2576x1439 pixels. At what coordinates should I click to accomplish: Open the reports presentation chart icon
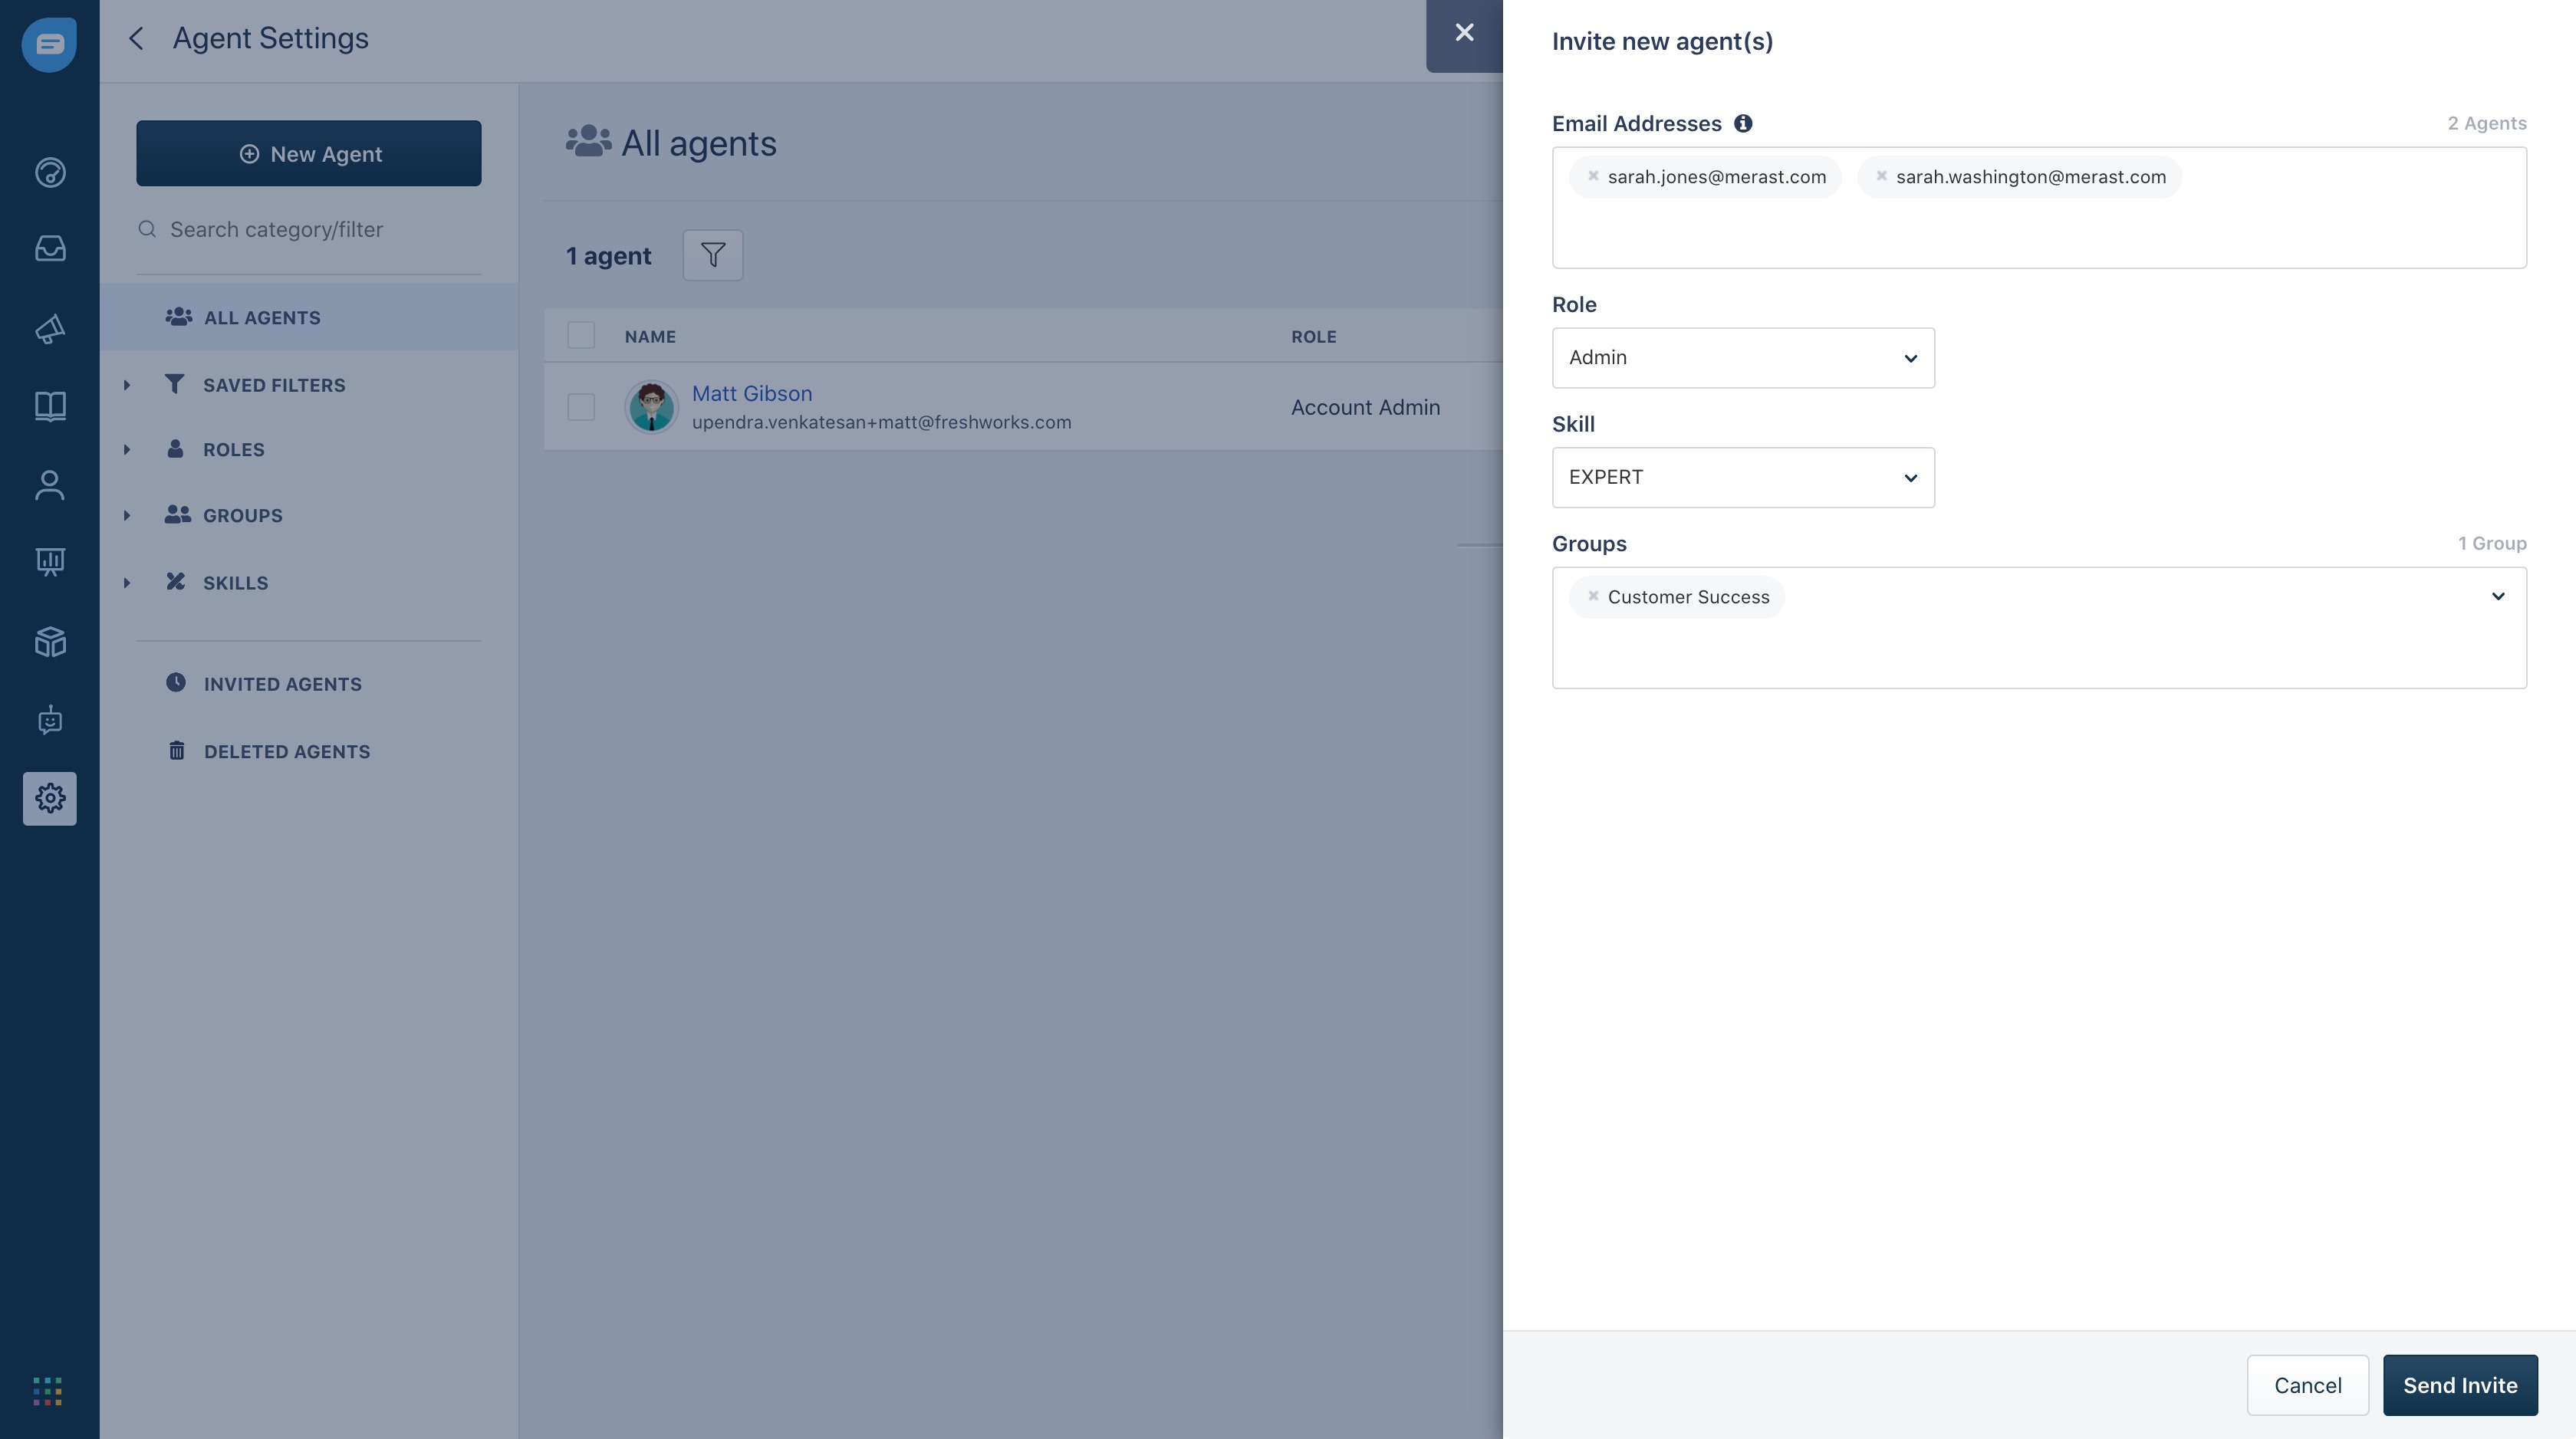50,561
